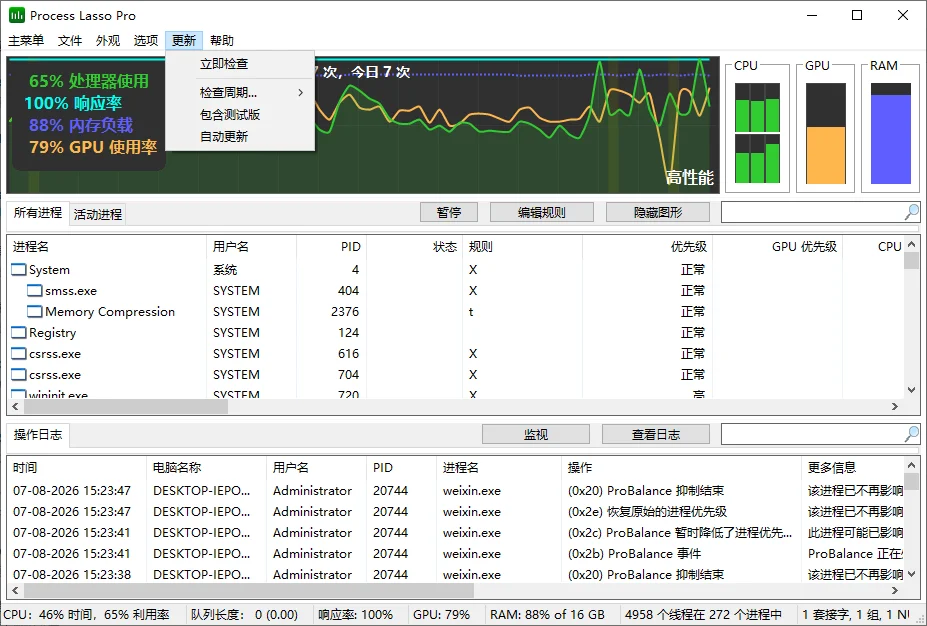Open the 外观 menu
Screen dimensions: 927x626
pos(108,40)
